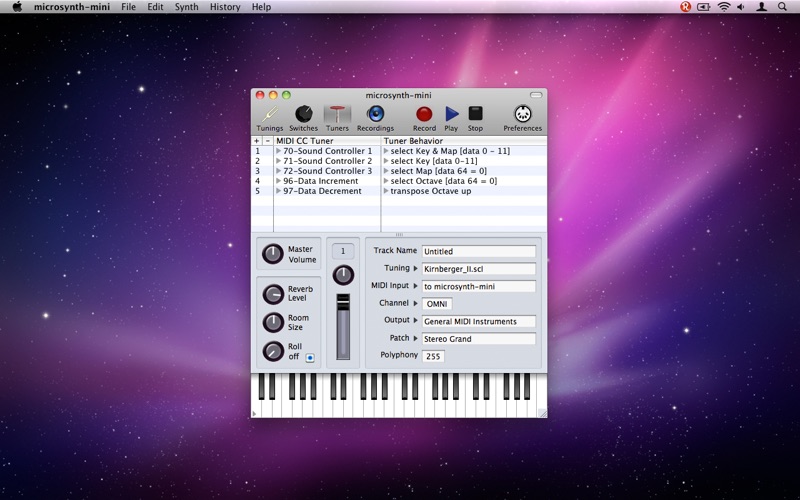Click the Room Size knob
Image resolution: width=800 pixels, height=500 pixels.
pos(273,322)
